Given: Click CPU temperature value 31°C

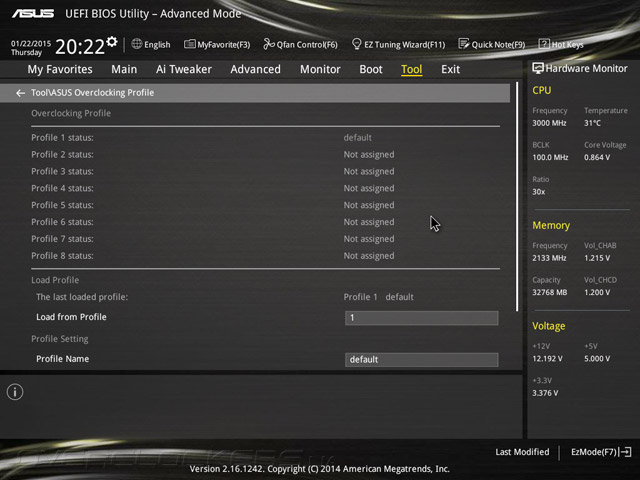Looking at the screenshot, I should click(x=592, y=123).
